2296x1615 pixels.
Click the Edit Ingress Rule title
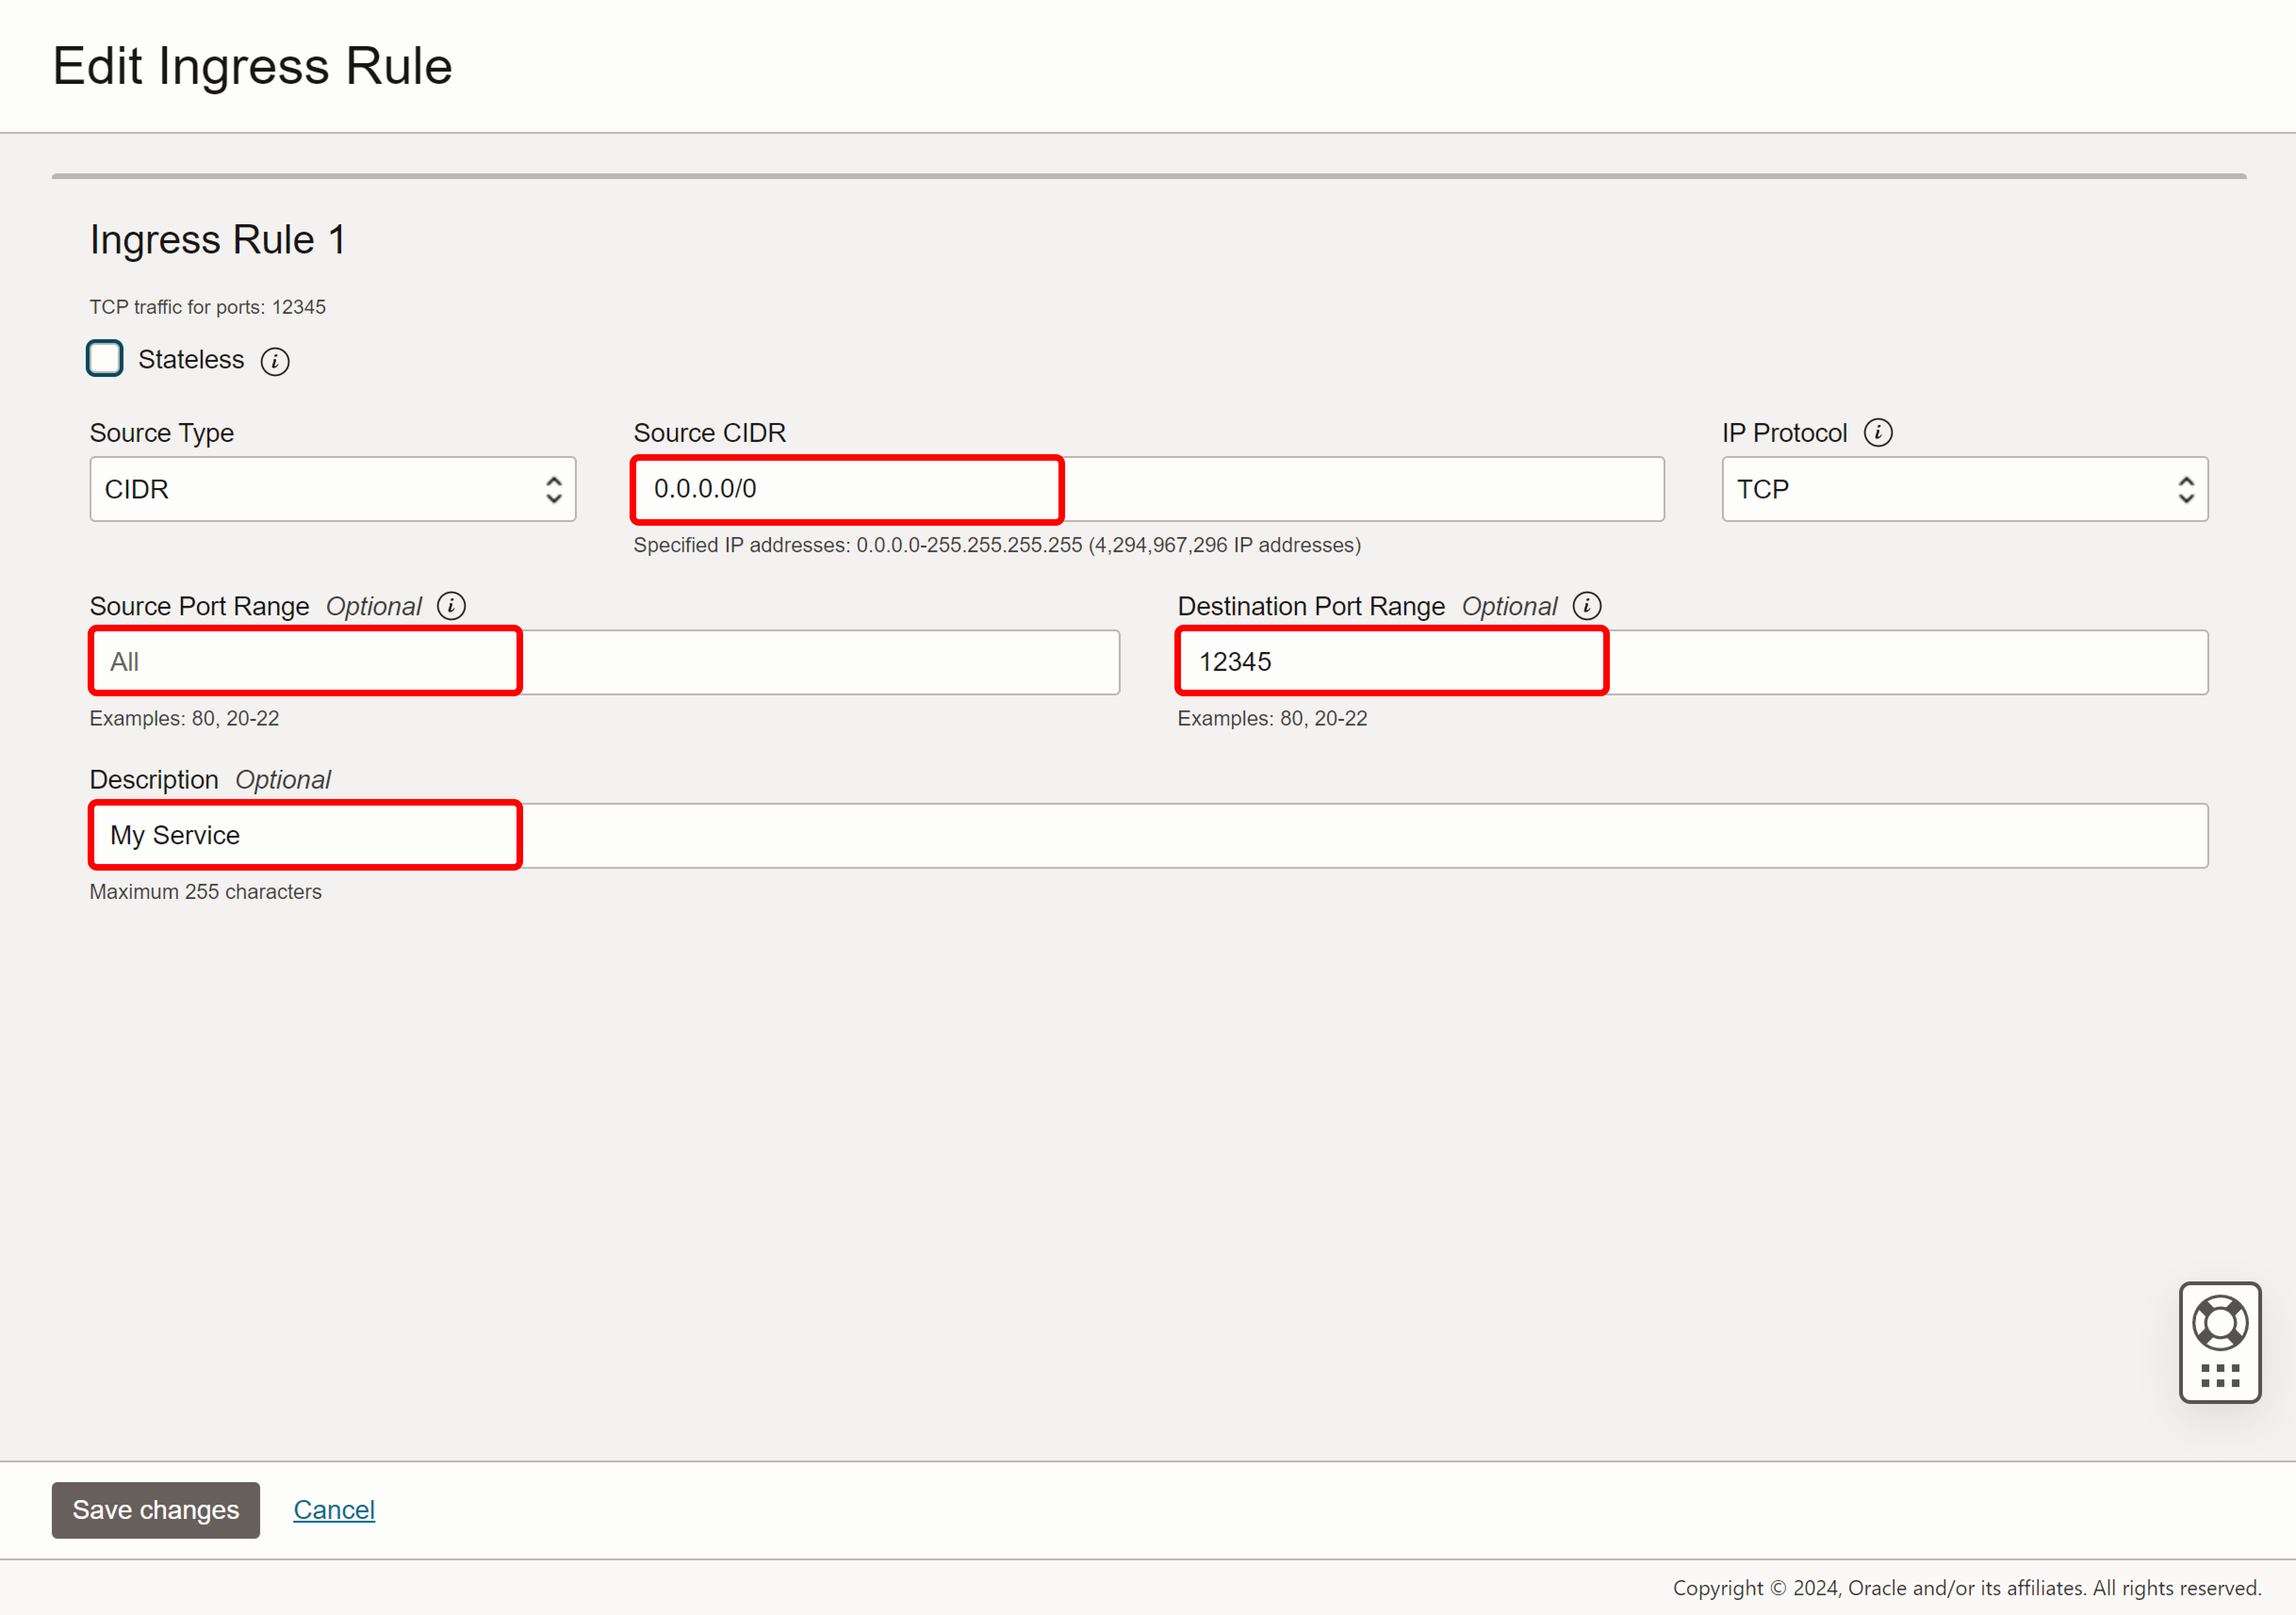252,66
